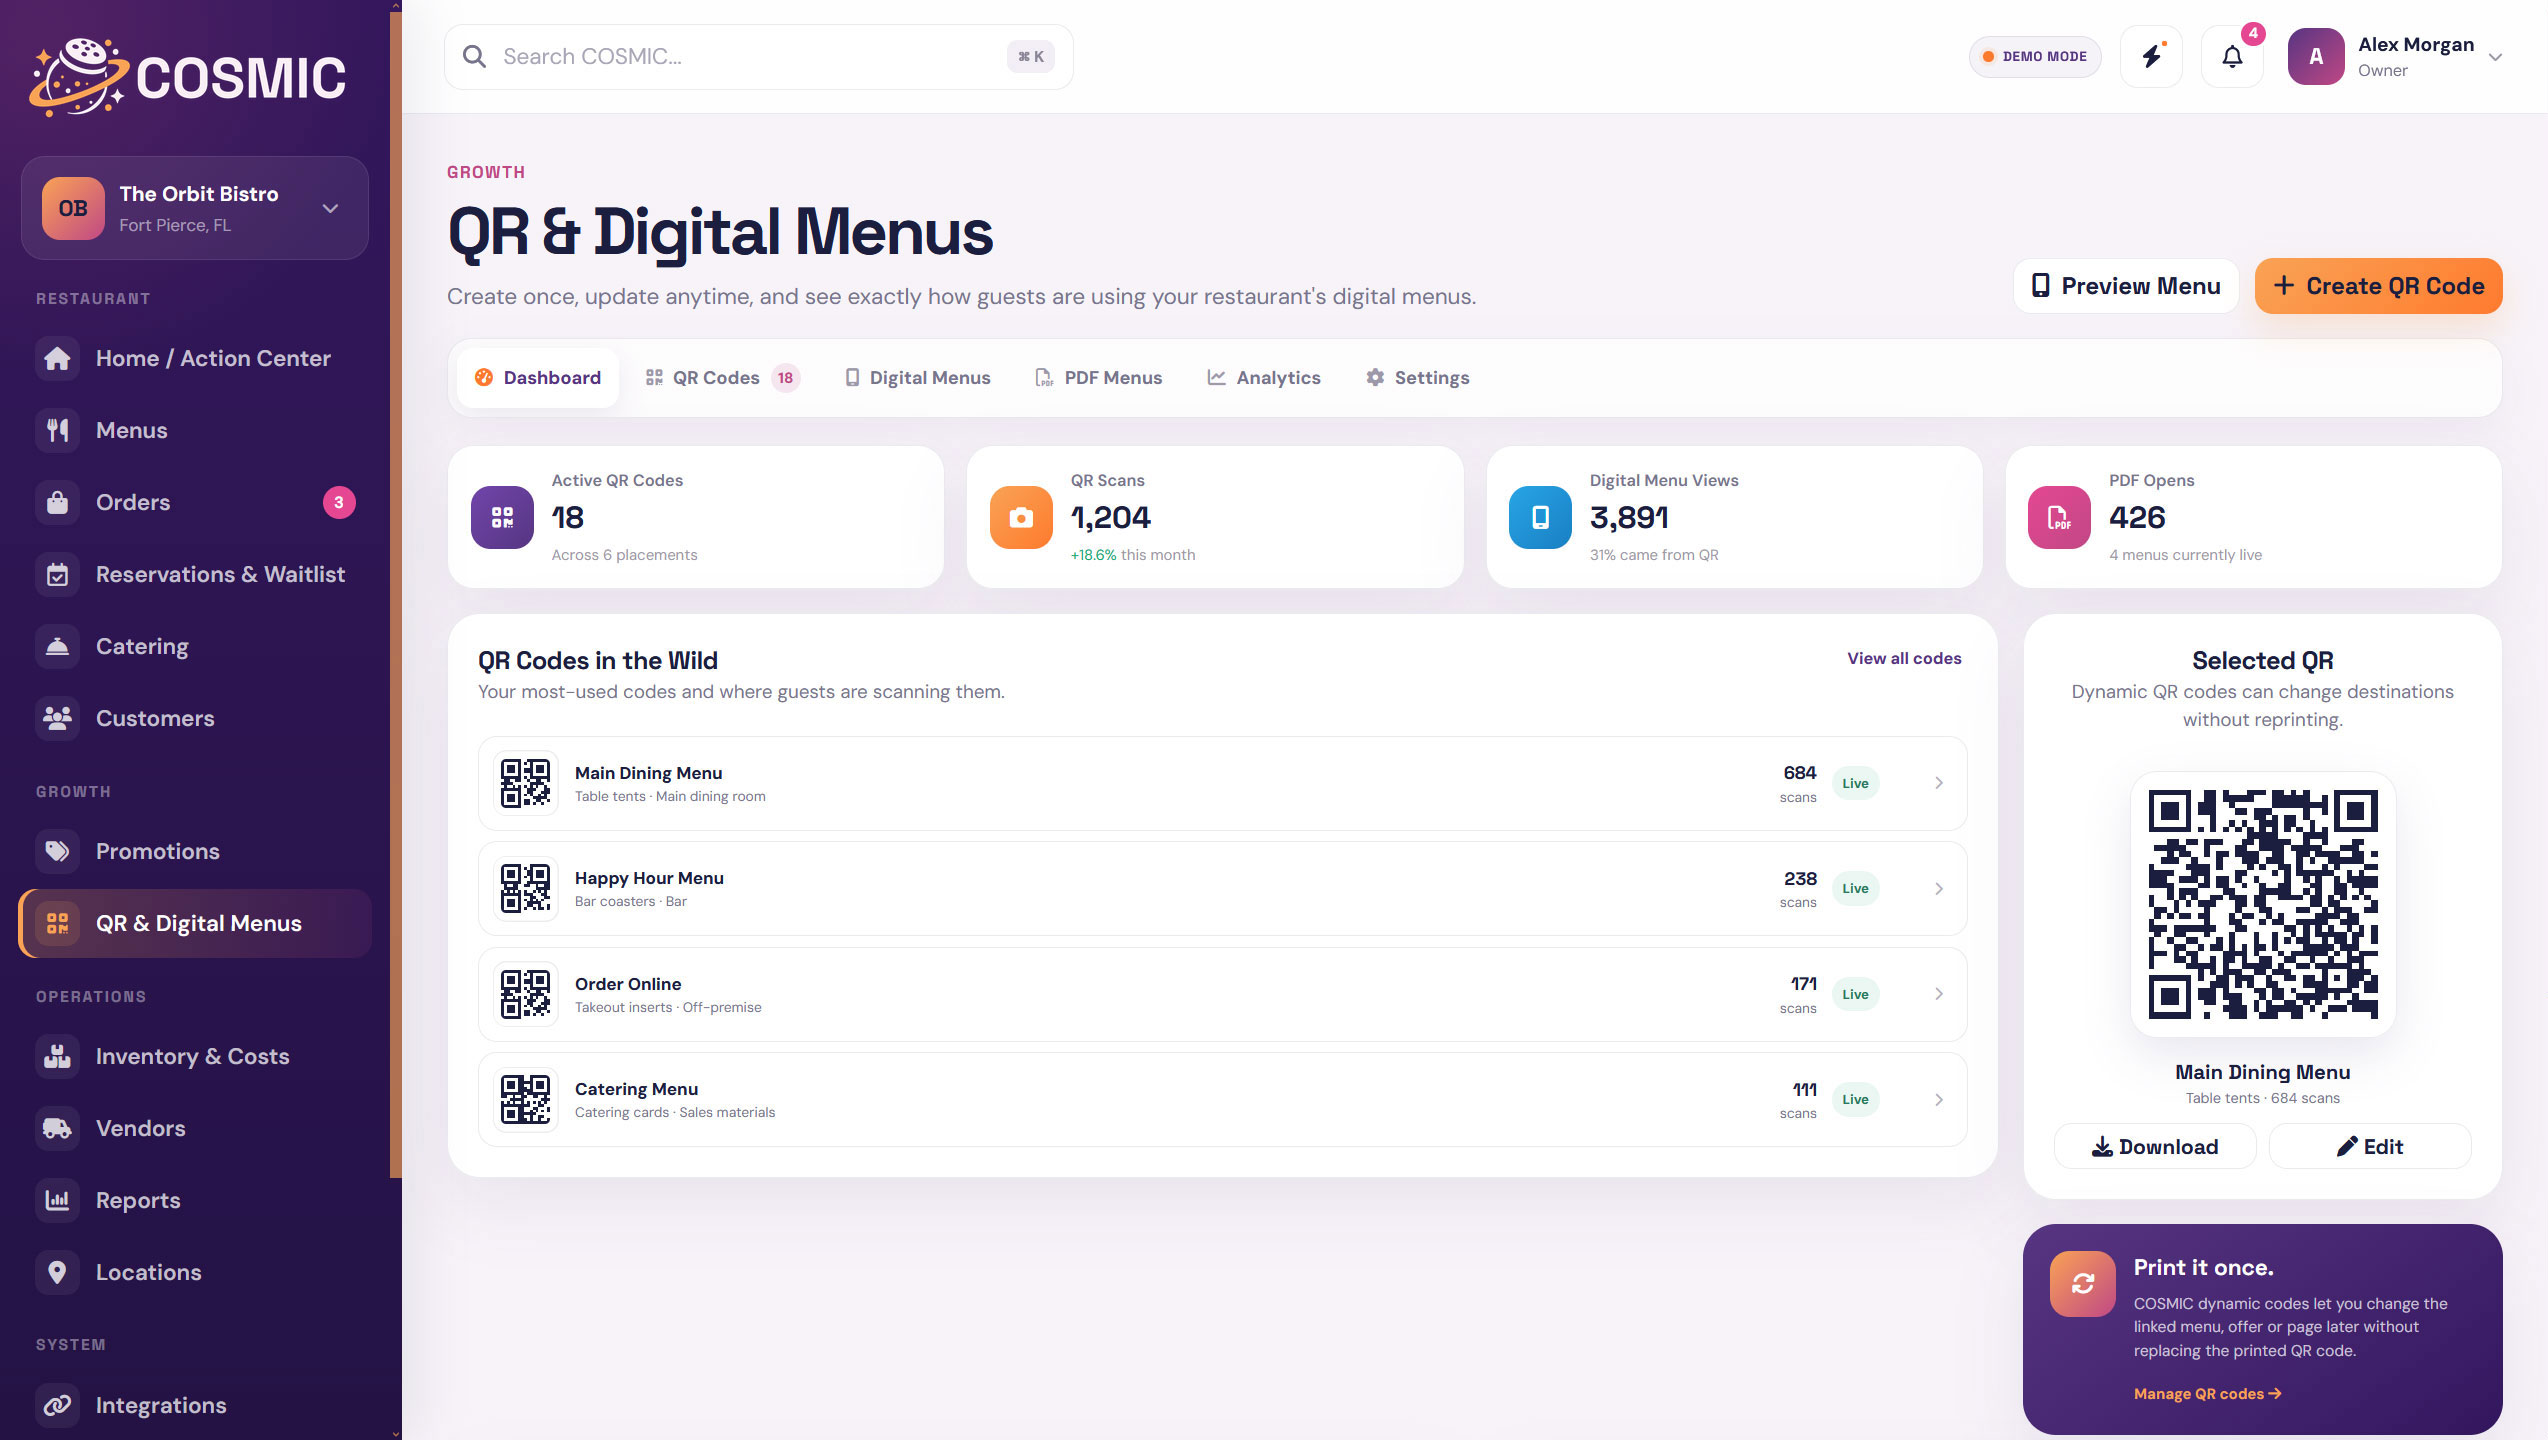Screen dimensions: 2548x1440
Task: Click the Catering Menu QR thumbnail
Action: (x=526, y=1099)
